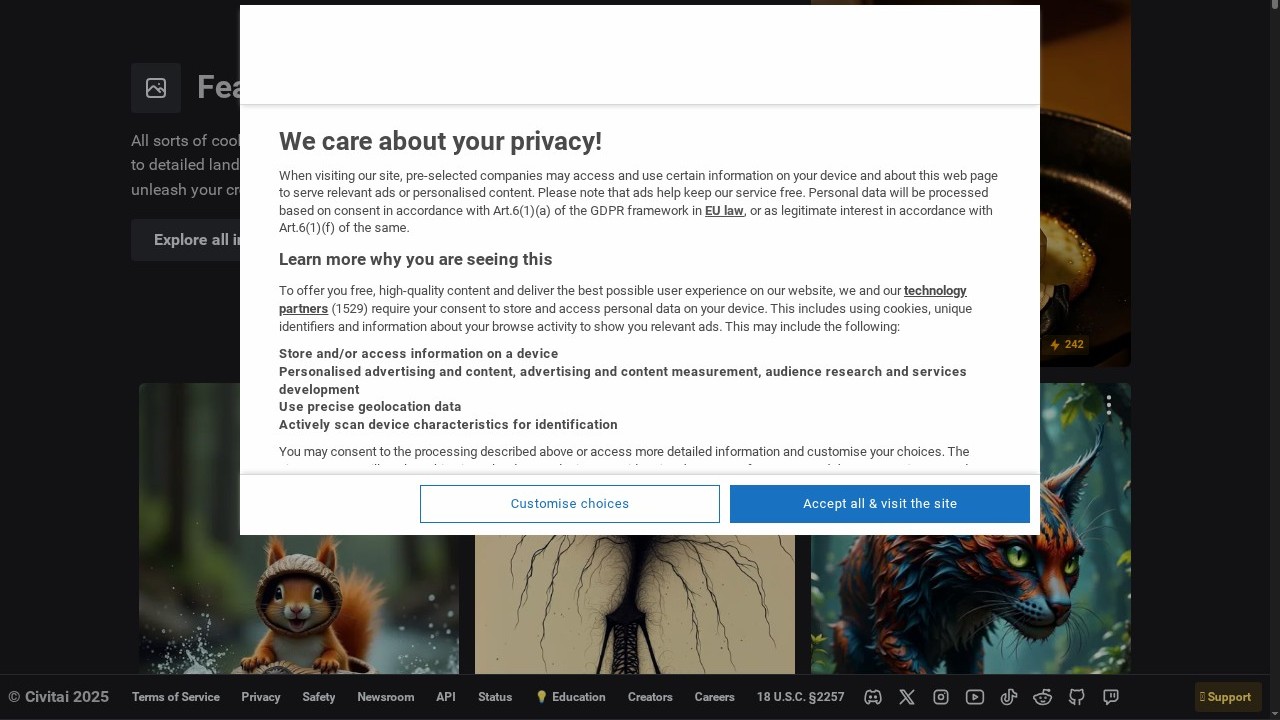Screen dimensions: 1280x720
Task: Open three-dot menu on cat image
Action: tap(1108, 405)
